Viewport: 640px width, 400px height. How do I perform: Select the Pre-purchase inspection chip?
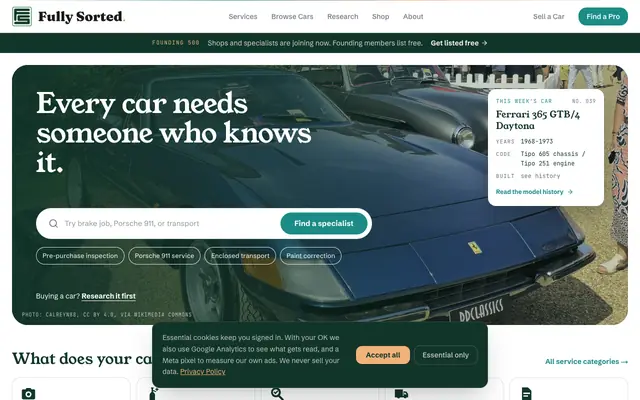pos(80,256)
